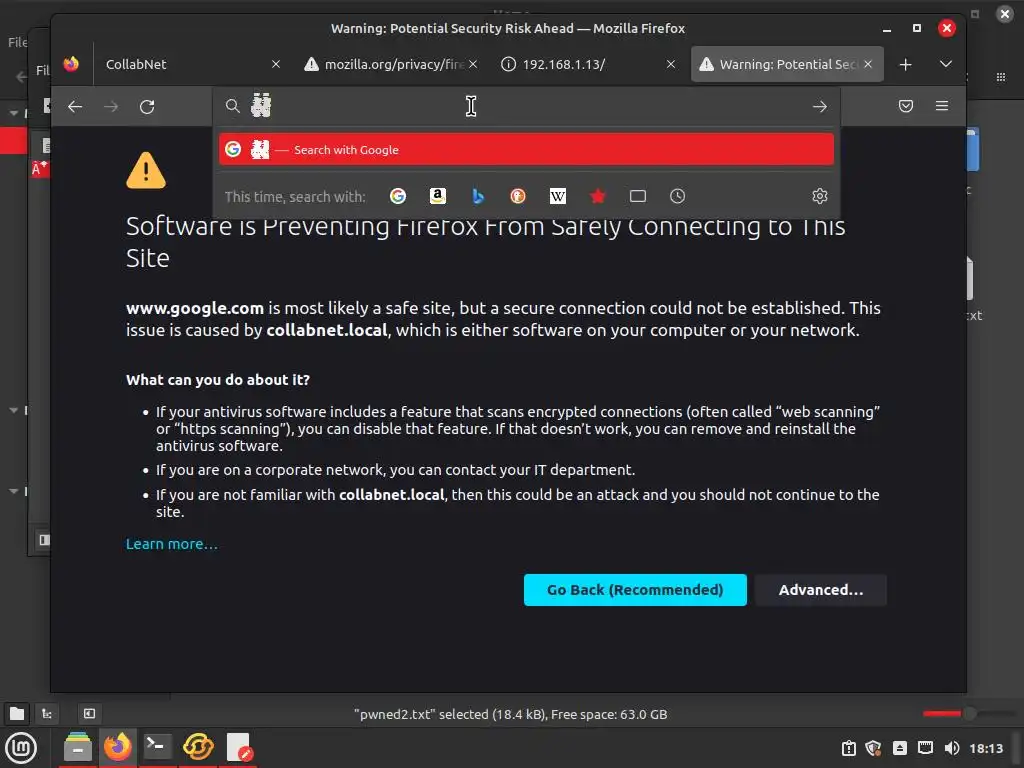Expand the list all tabs chevron
This screenshot has height=768, width=1024.
click(x=946, y=64)
